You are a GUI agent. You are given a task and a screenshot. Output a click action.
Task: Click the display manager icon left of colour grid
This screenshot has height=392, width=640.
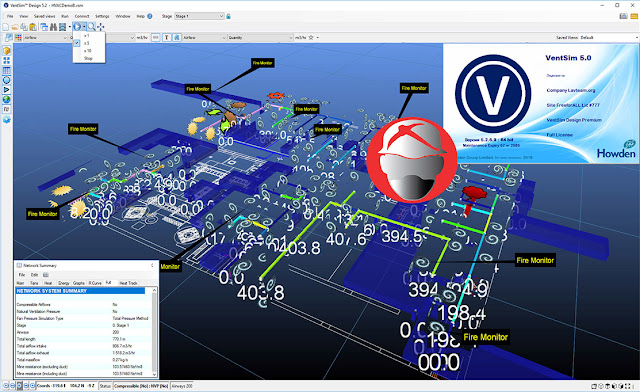(8, 38)
